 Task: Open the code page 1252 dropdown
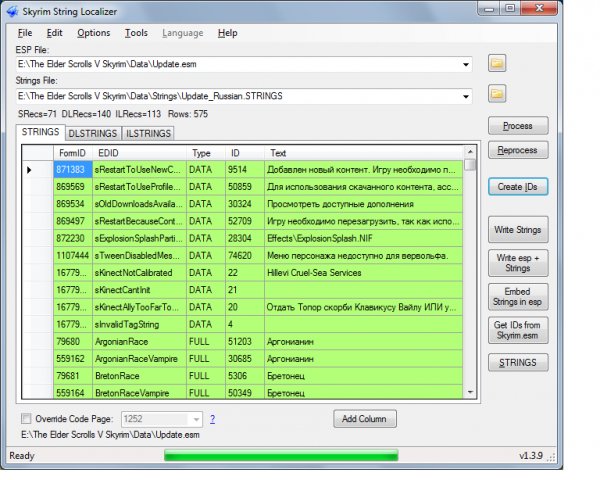(x=197, y=419)
